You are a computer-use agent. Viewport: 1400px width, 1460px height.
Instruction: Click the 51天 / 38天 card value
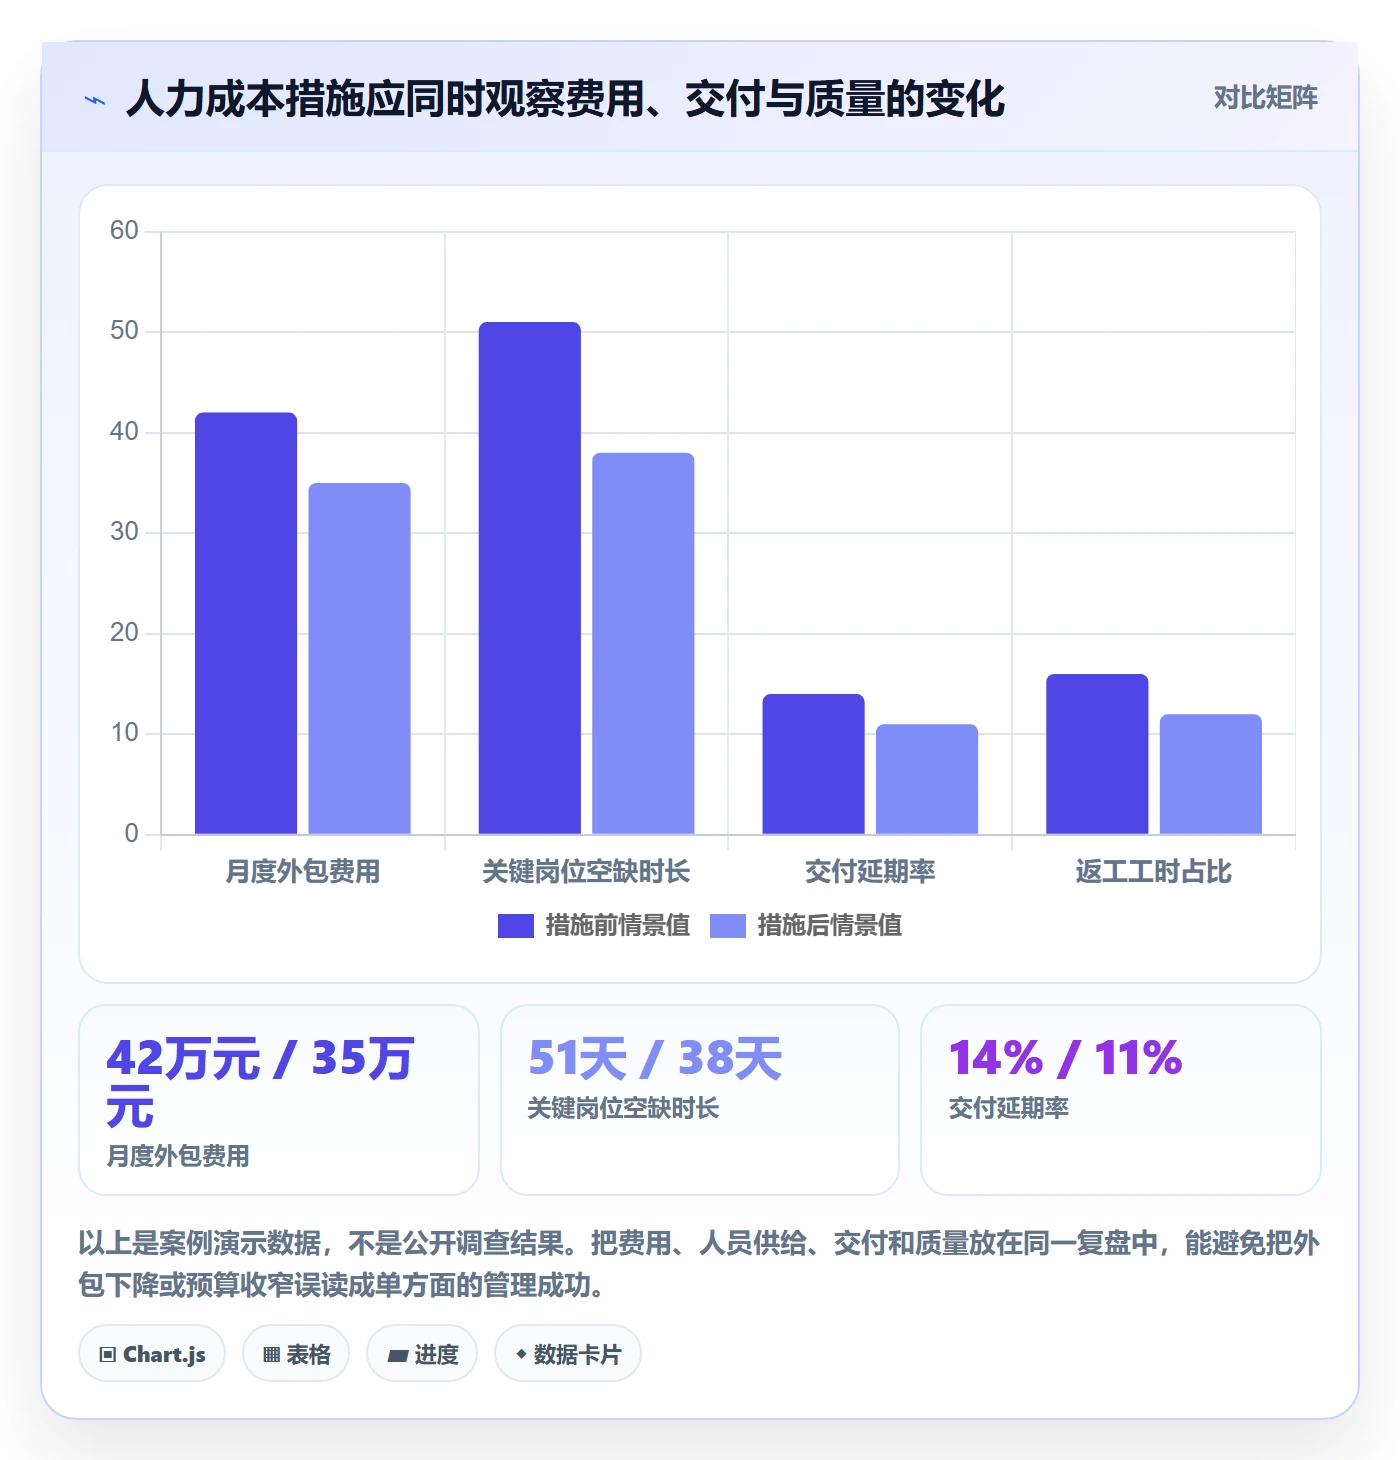[655, 1058]
